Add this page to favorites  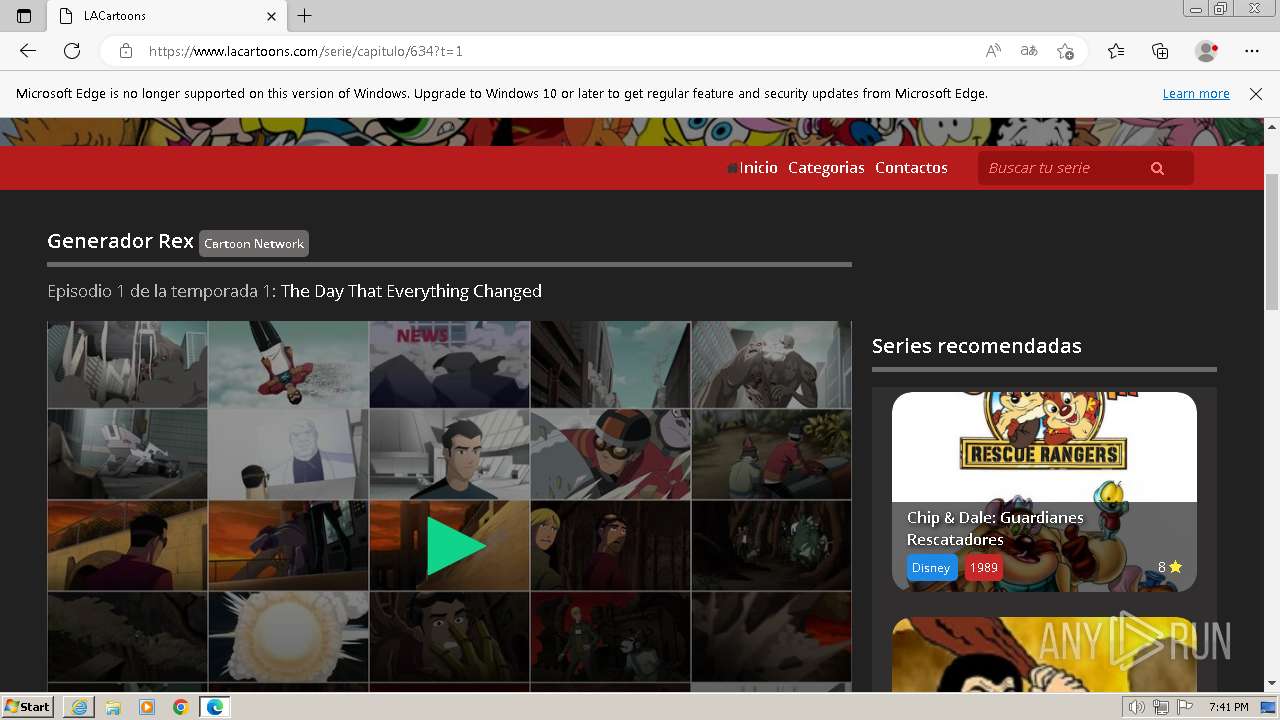(x=1065, y=51)
